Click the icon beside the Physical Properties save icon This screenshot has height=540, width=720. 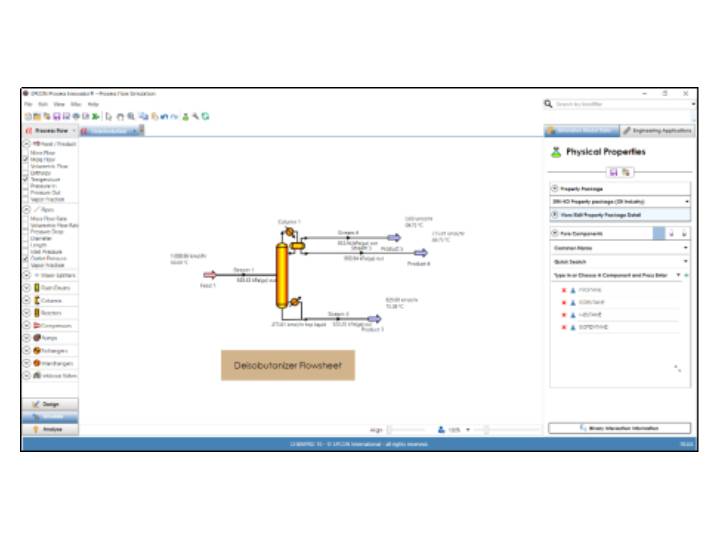(x=625, y=172)
